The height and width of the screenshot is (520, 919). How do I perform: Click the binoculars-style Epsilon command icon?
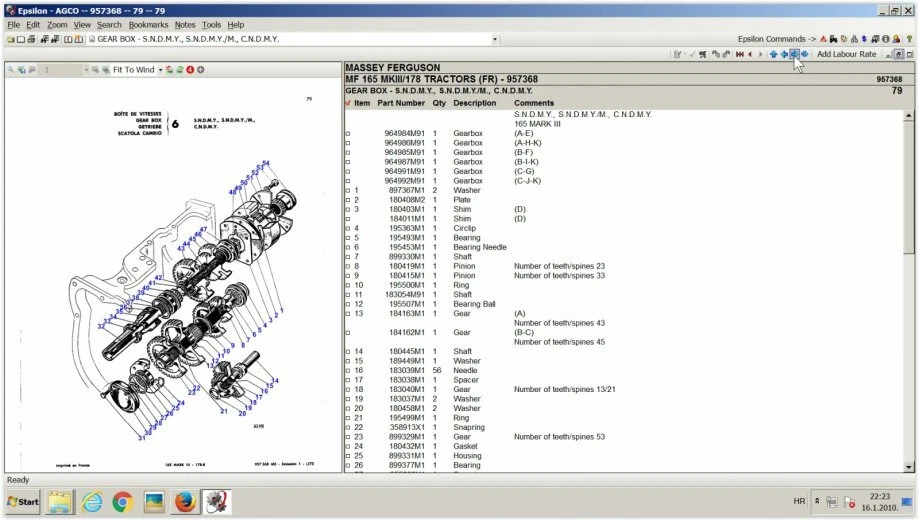854,39
